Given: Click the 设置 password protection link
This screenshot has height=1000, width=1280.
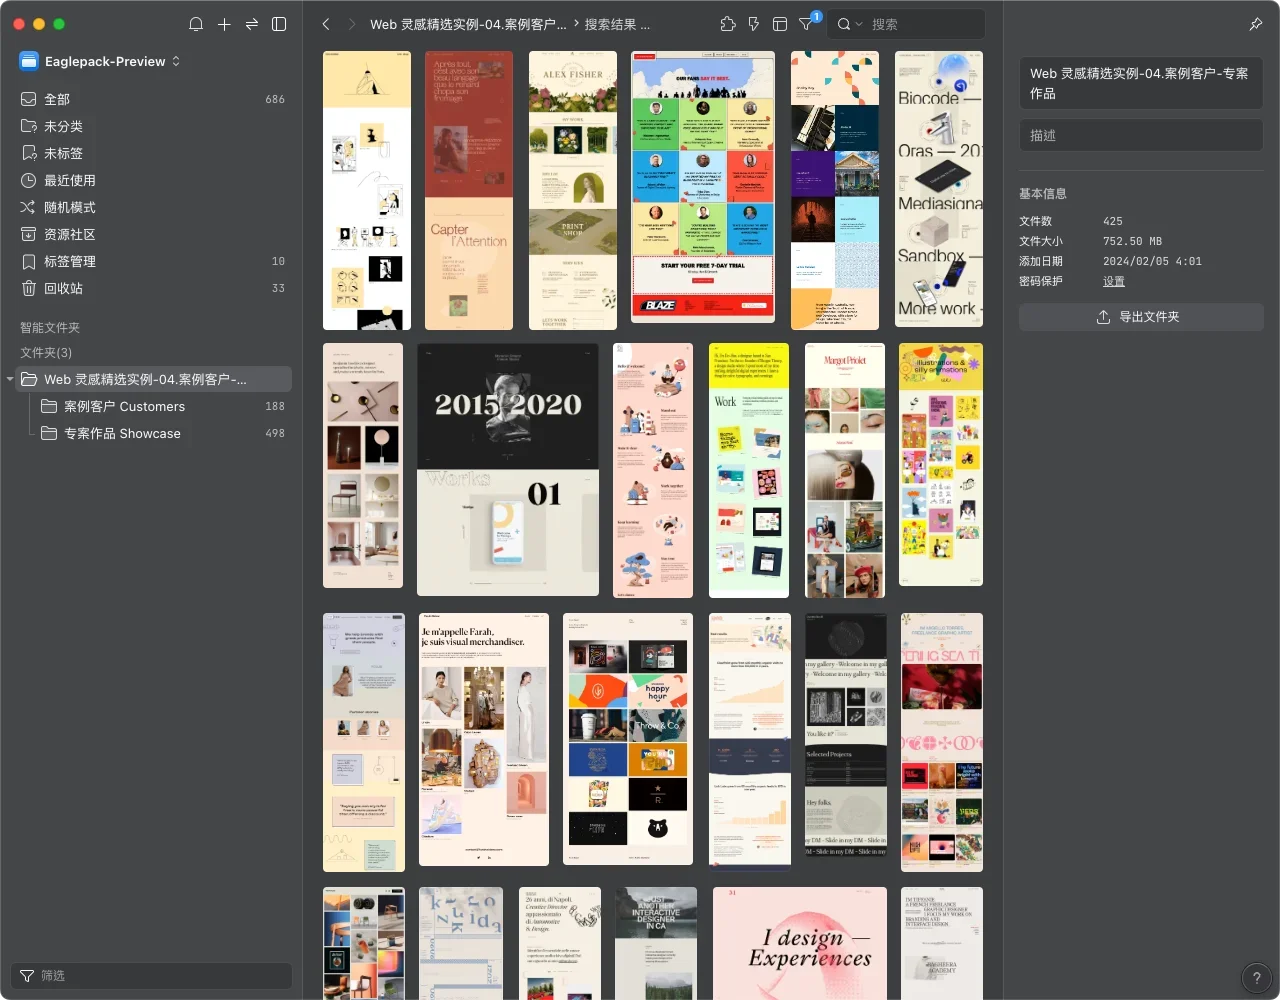Looking at the screenshot, I should click(1114, 281).
